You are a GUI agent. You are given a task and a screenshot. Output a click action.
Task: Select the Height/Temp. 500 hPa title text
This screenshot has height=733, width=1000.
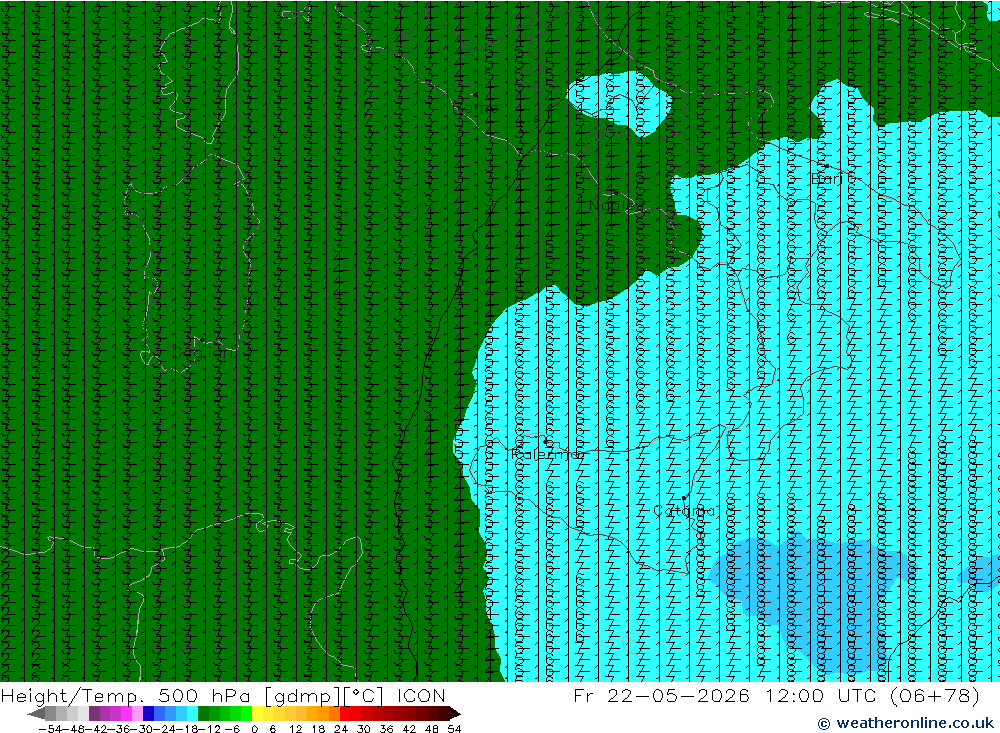tap(126, 695)
